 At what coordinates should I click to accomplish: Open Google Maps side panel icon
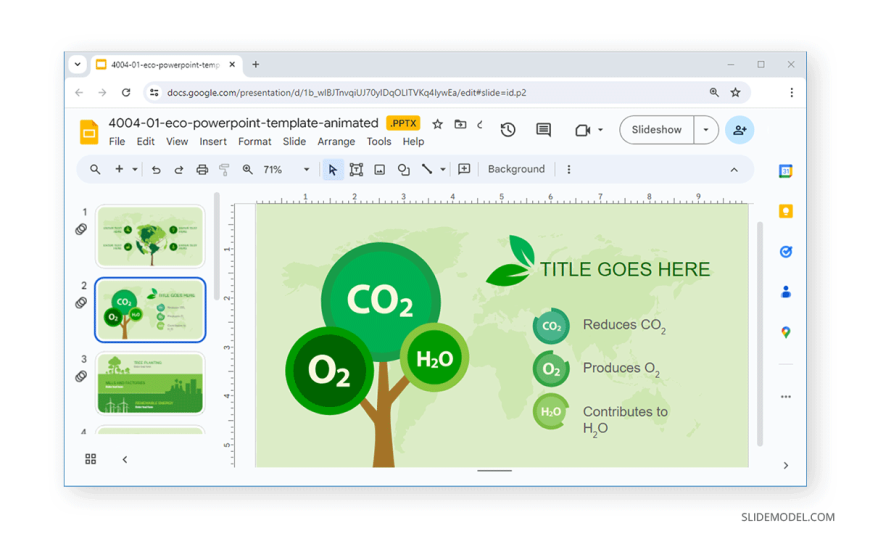coord(786,333)
